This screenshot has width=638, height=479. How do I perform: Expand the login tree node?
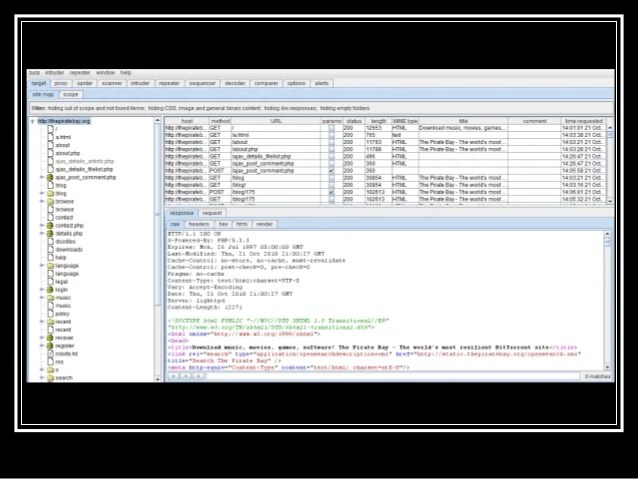coord(42,290)
